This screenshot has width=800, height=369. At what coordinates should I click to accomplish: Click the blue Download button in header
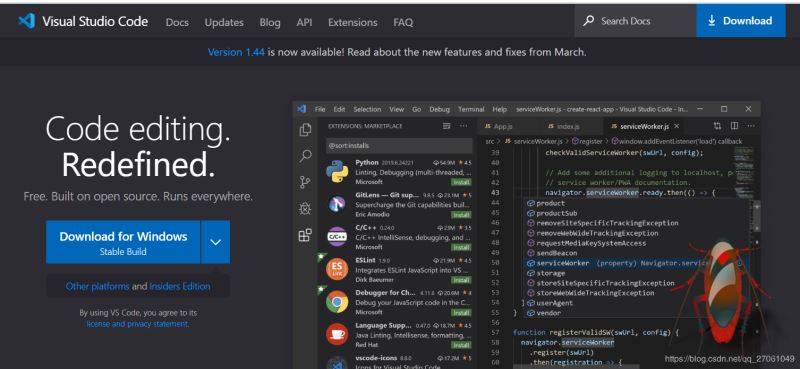(741, 21)
